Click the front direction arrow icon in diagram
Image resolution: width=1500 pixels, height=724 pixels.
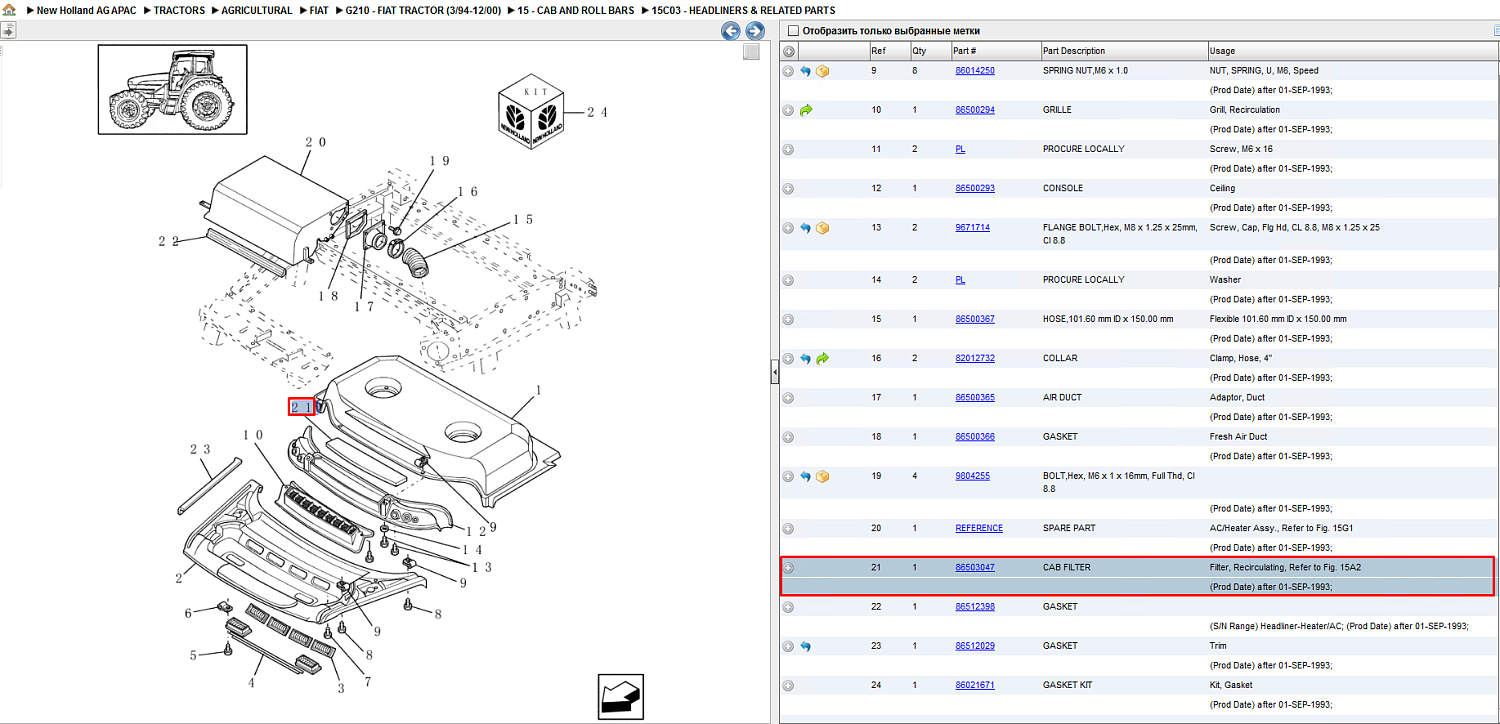click(x=620, y=695)
